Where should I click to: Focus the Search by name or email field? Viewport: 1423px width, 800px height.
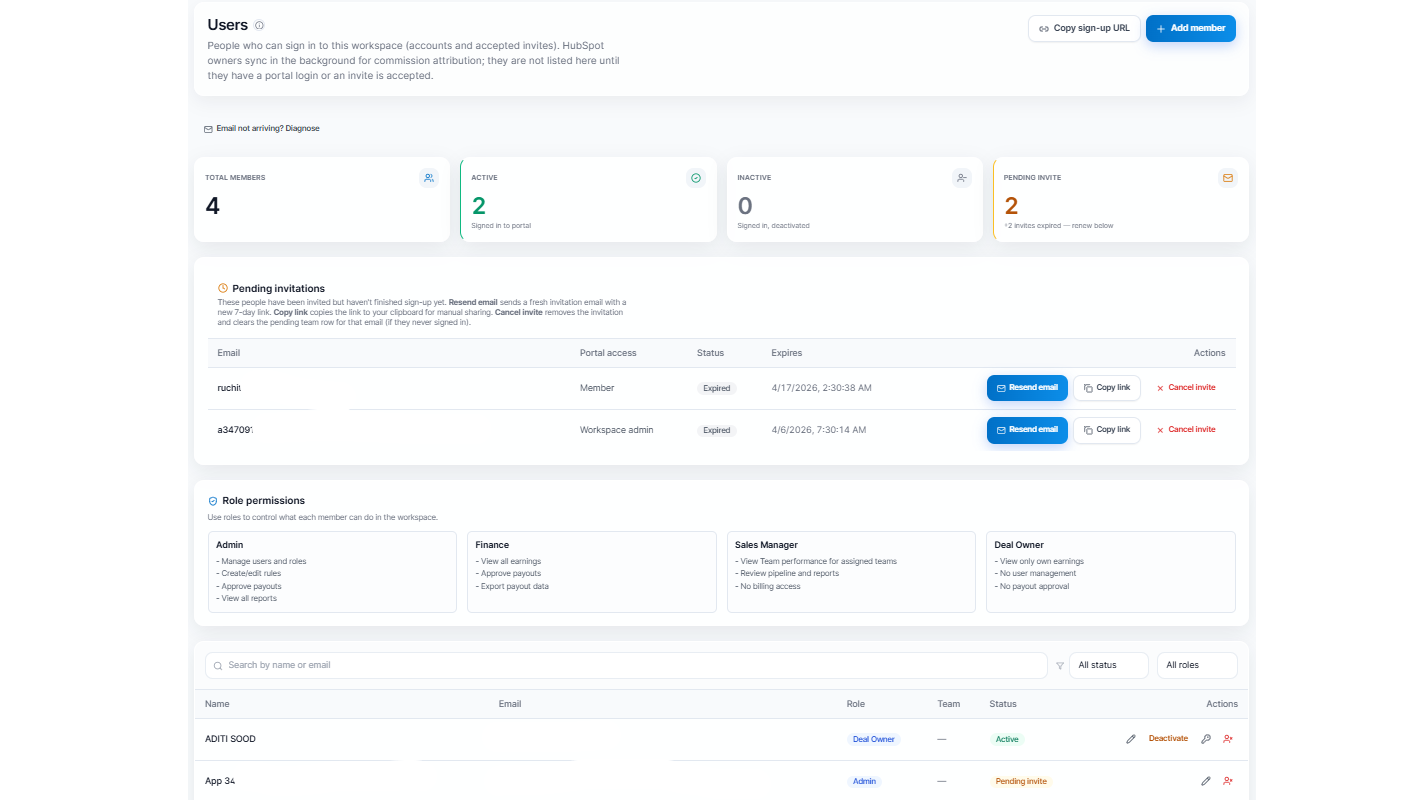[626, 665]
